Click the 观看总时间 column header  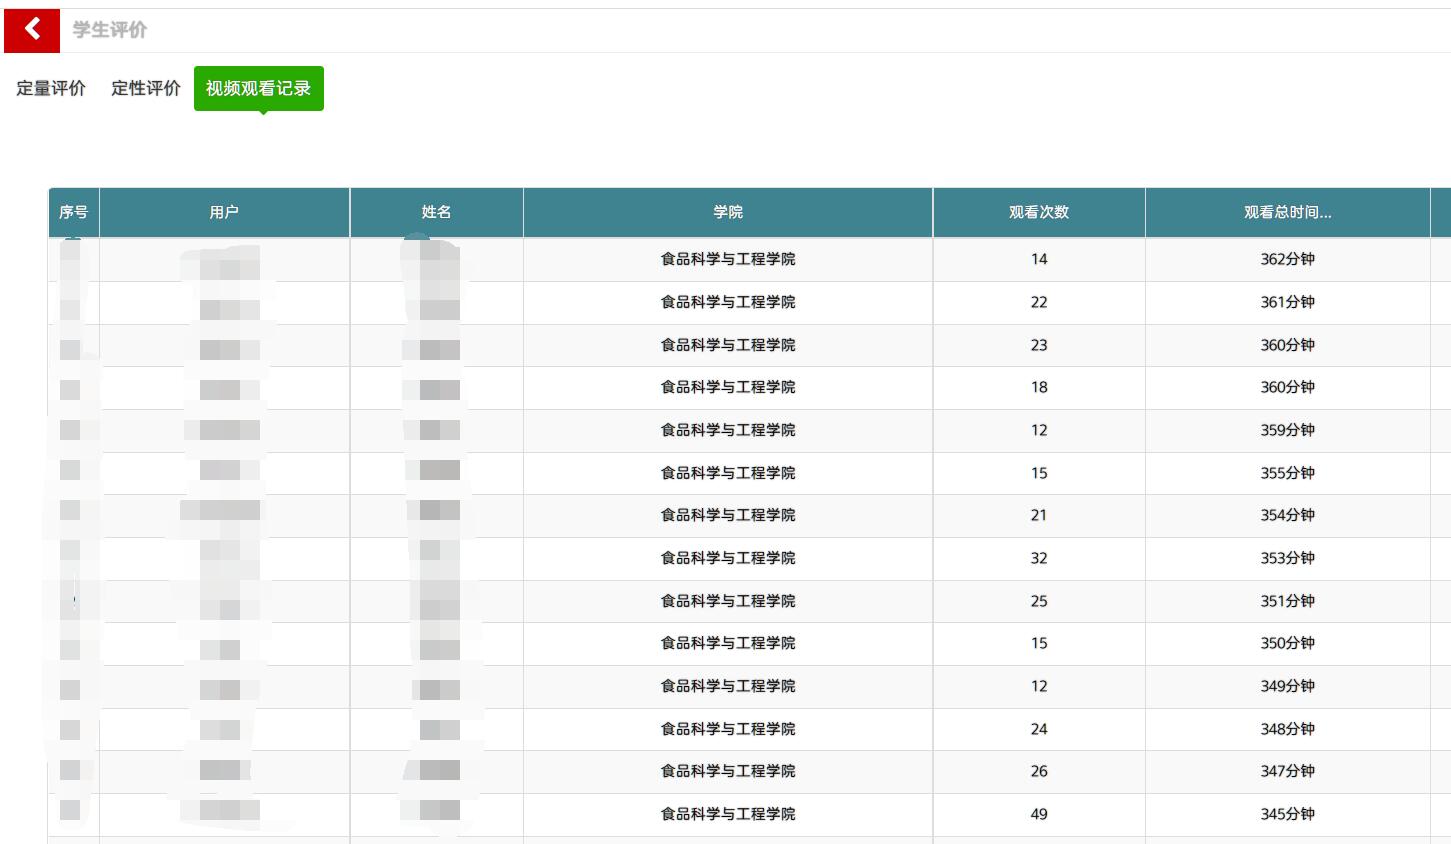pos(1287,212)
